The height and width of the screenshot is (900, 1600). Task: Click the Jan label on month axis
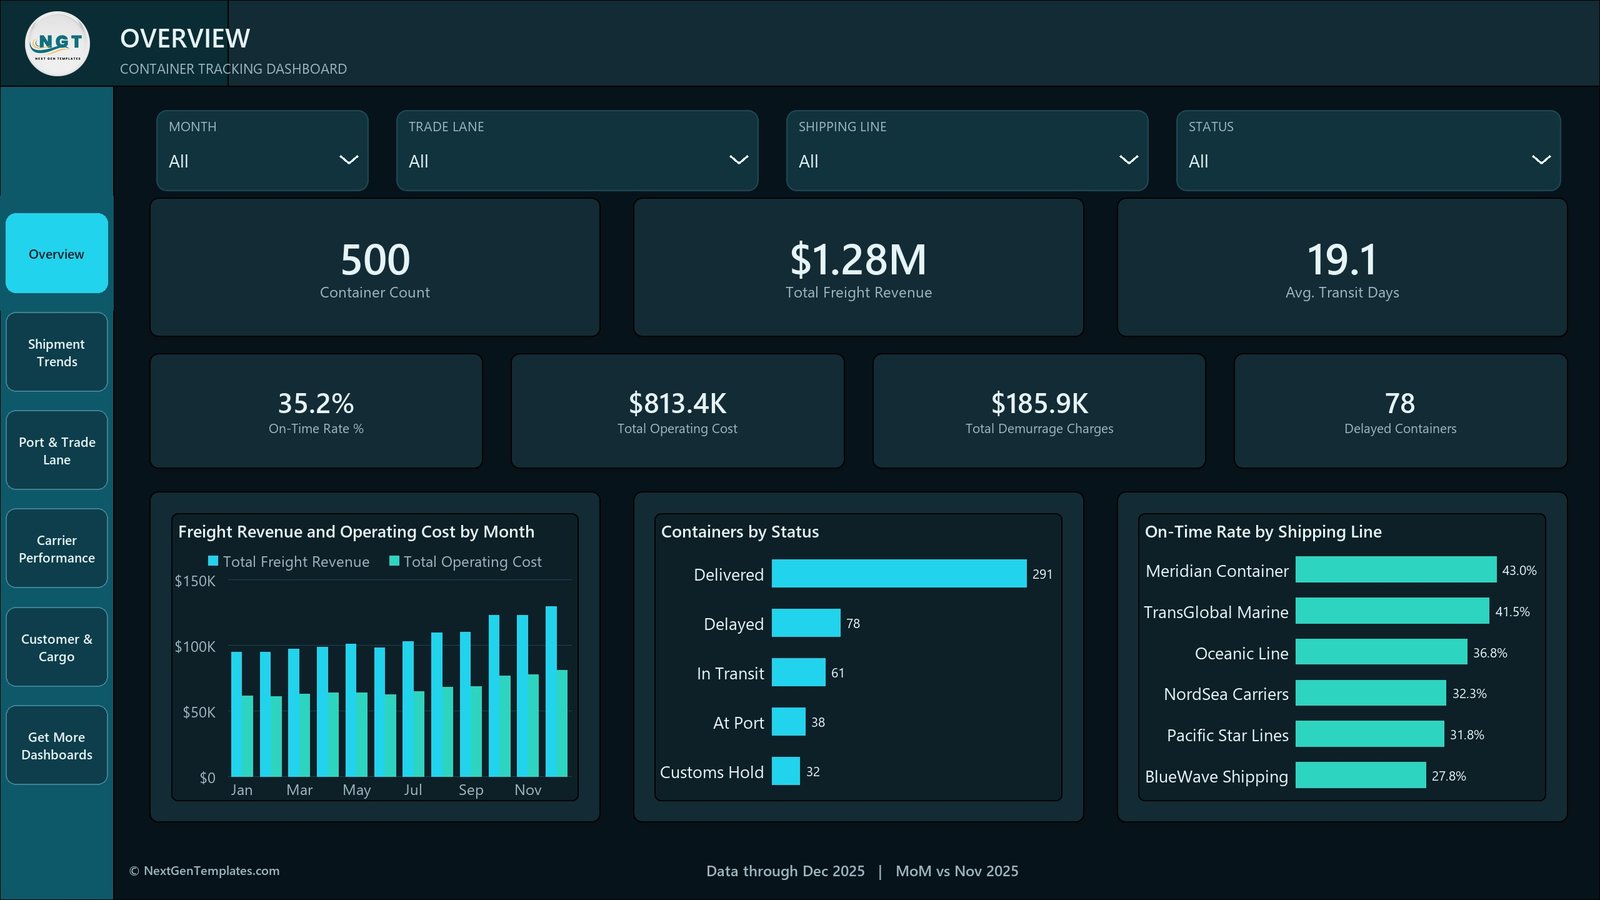242,790
